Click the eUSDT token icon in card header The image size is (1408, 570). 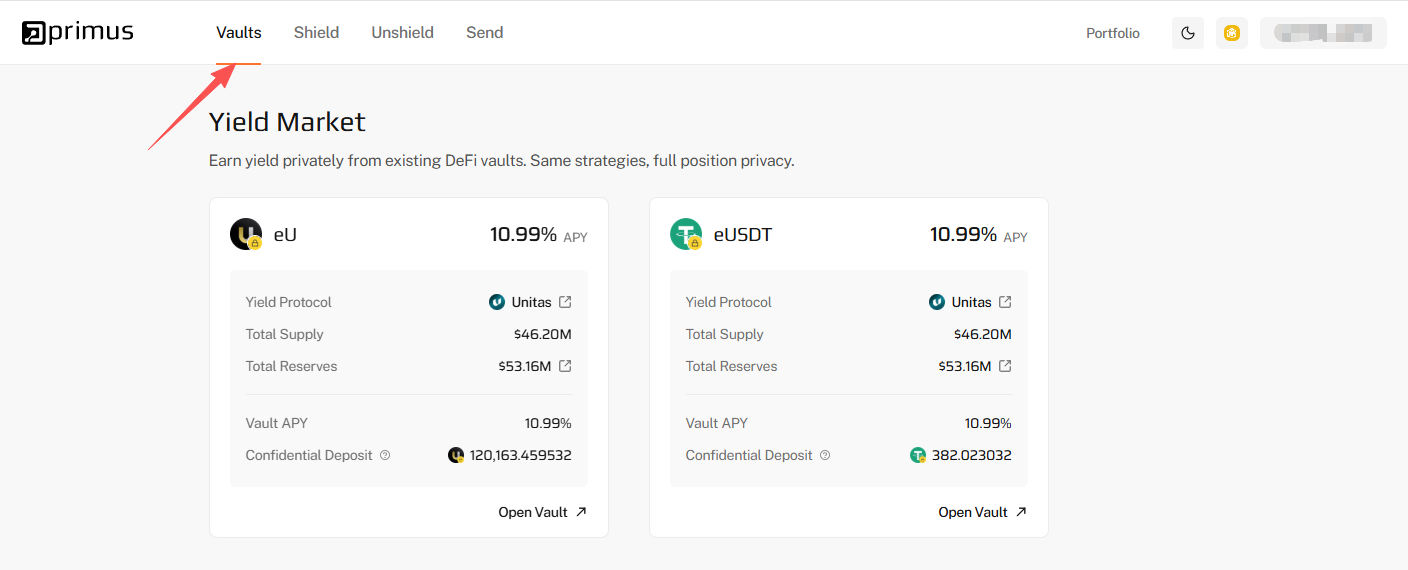(x=686, y=234)
